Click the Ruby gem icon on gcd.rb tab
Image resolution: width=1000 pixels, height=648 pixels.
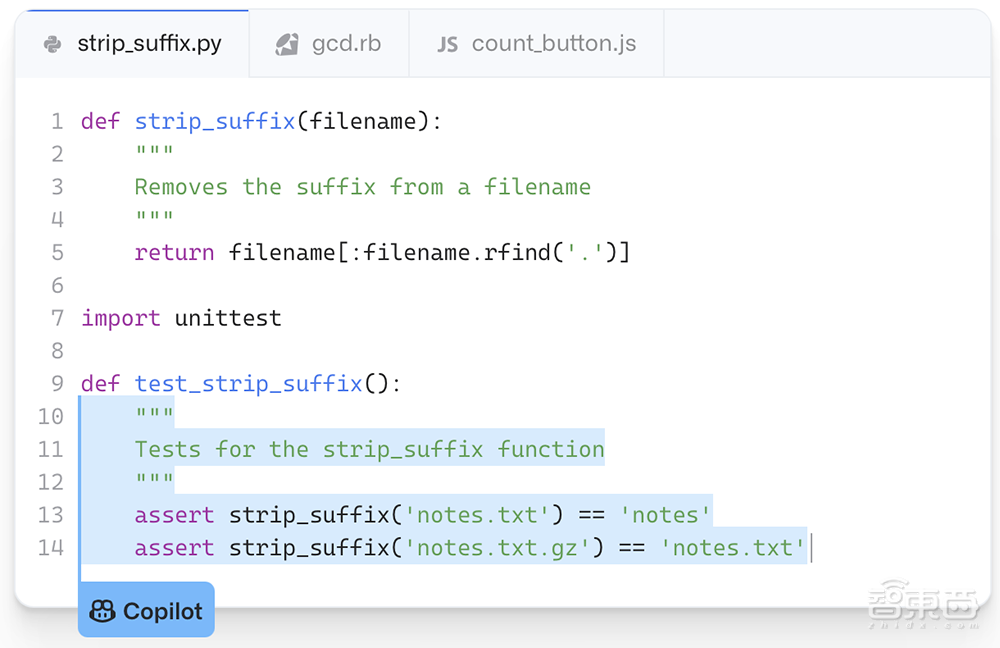289,43
